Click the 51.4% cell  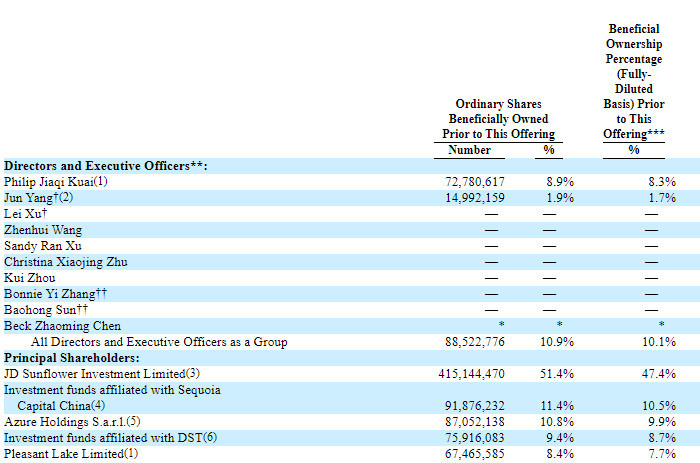click(557, 374)
